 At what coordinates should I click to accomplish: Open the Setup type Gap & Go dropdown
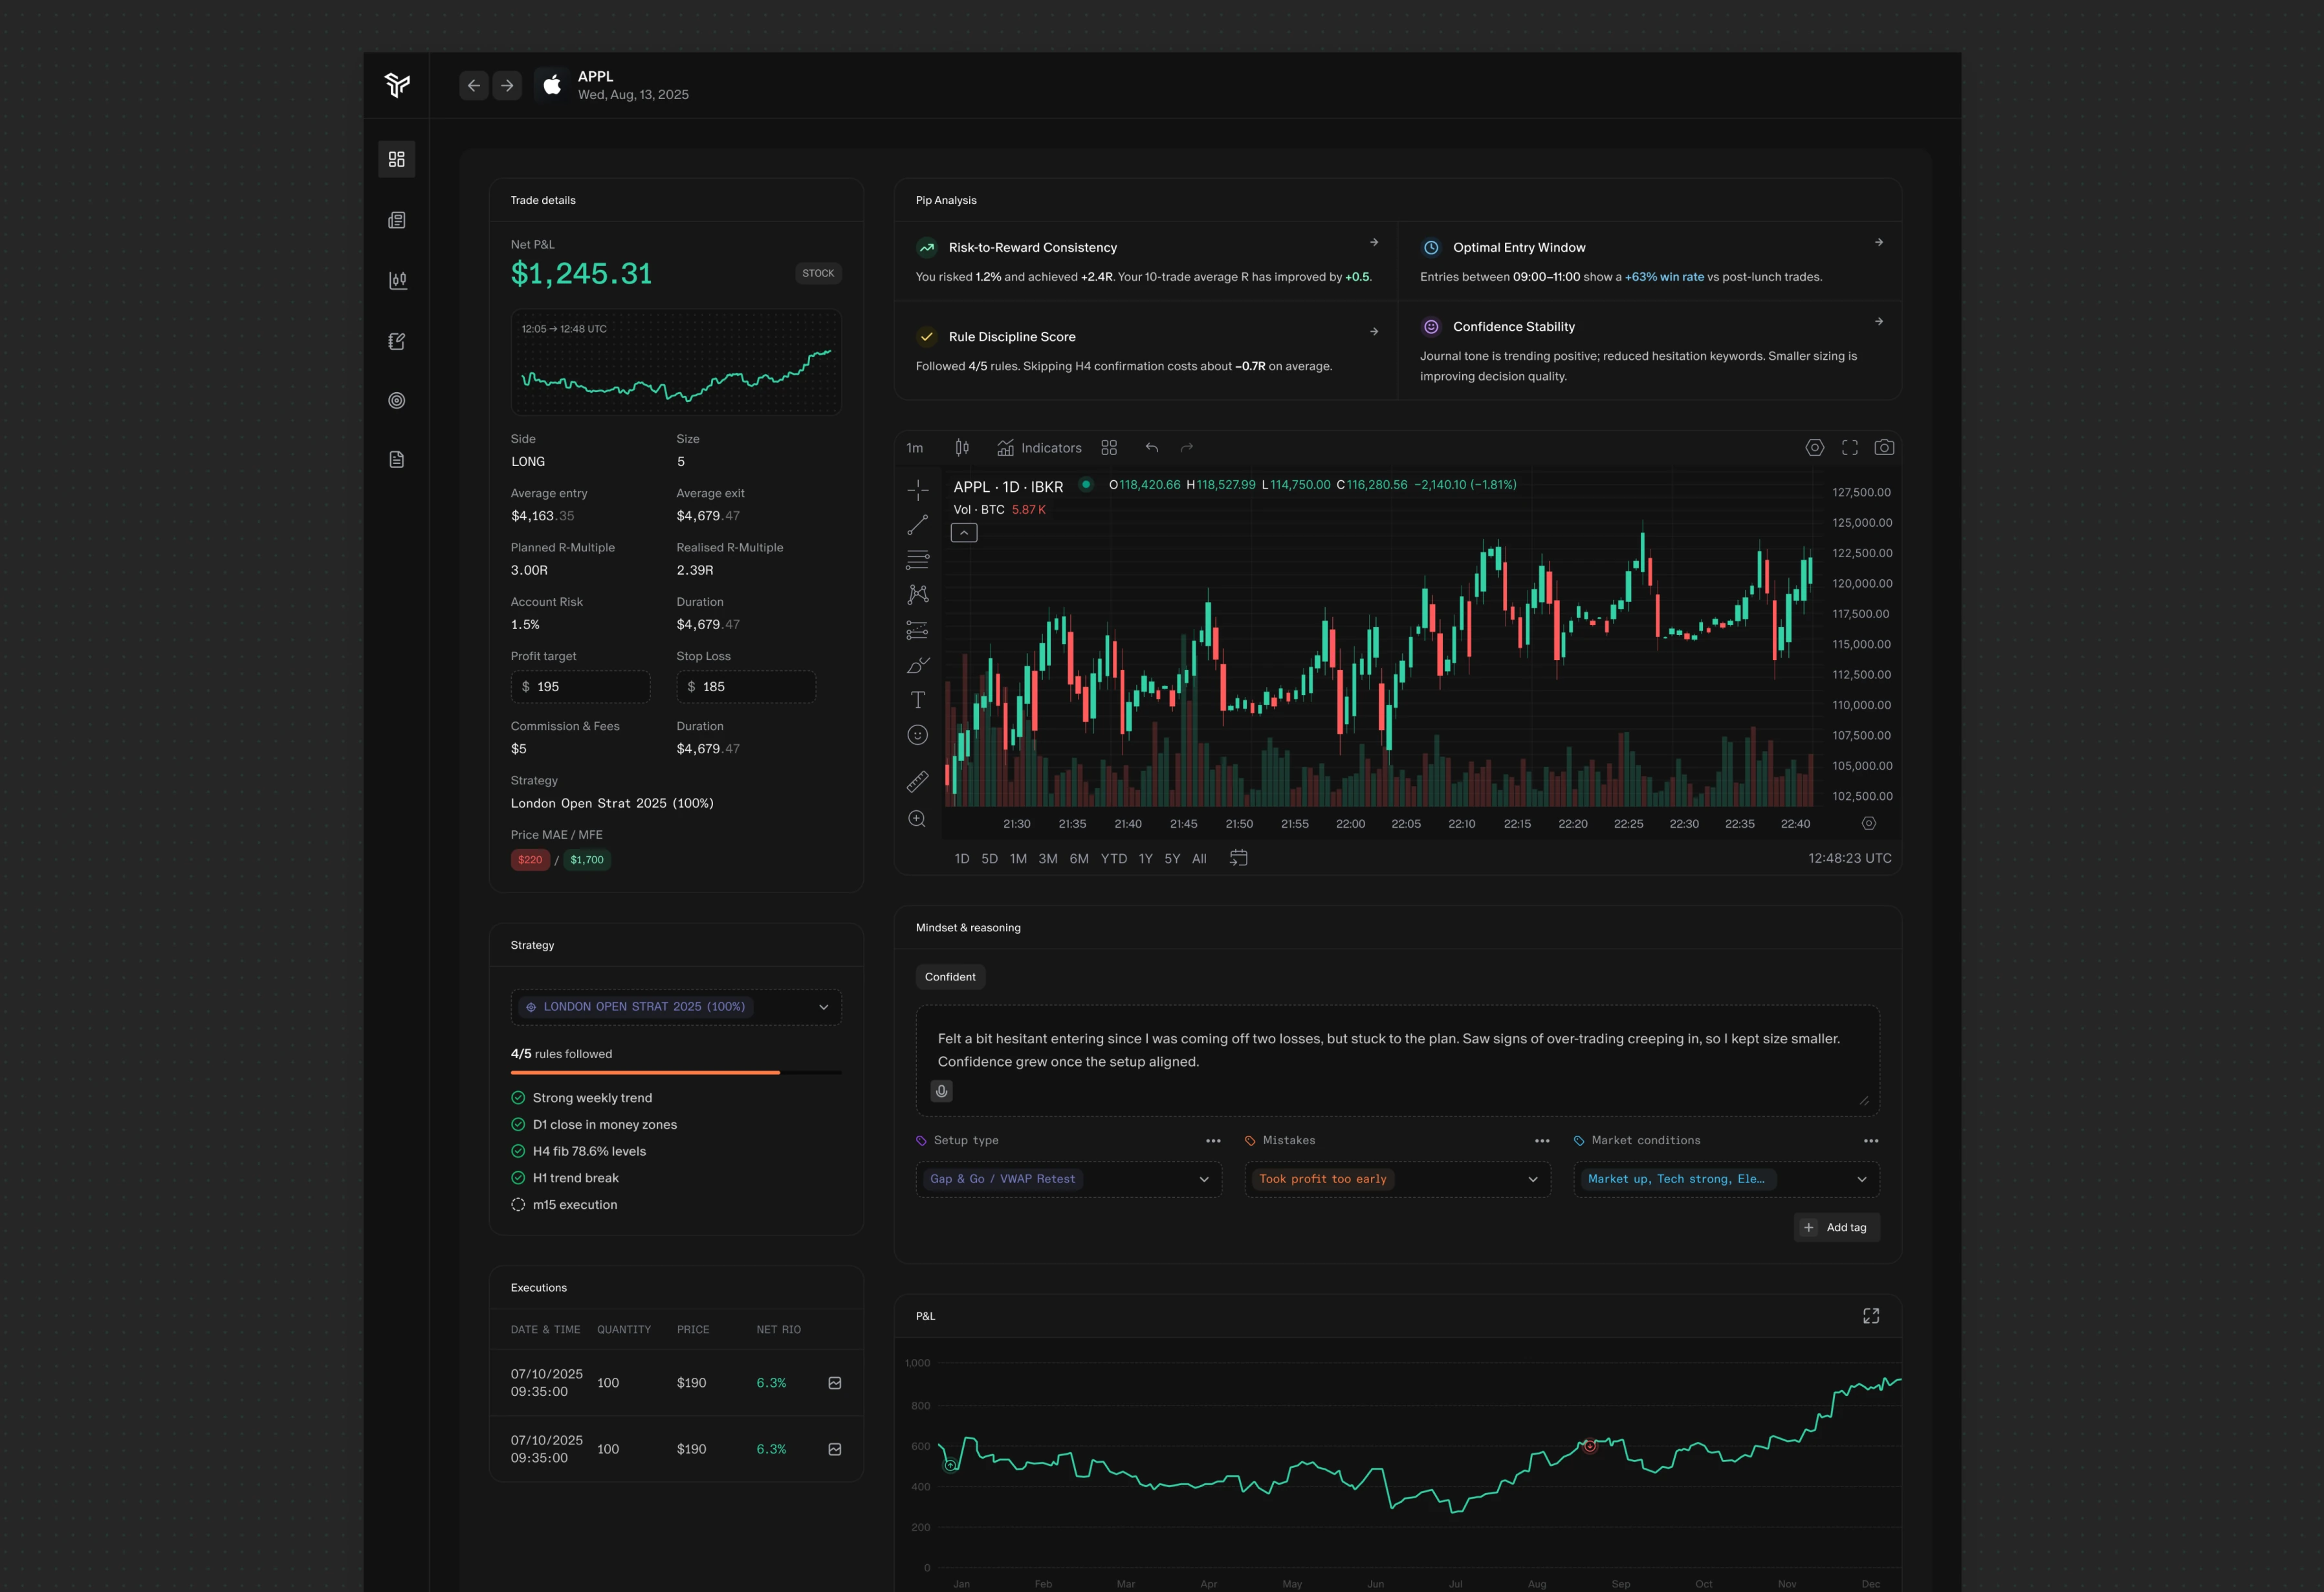(1069, 1179)
